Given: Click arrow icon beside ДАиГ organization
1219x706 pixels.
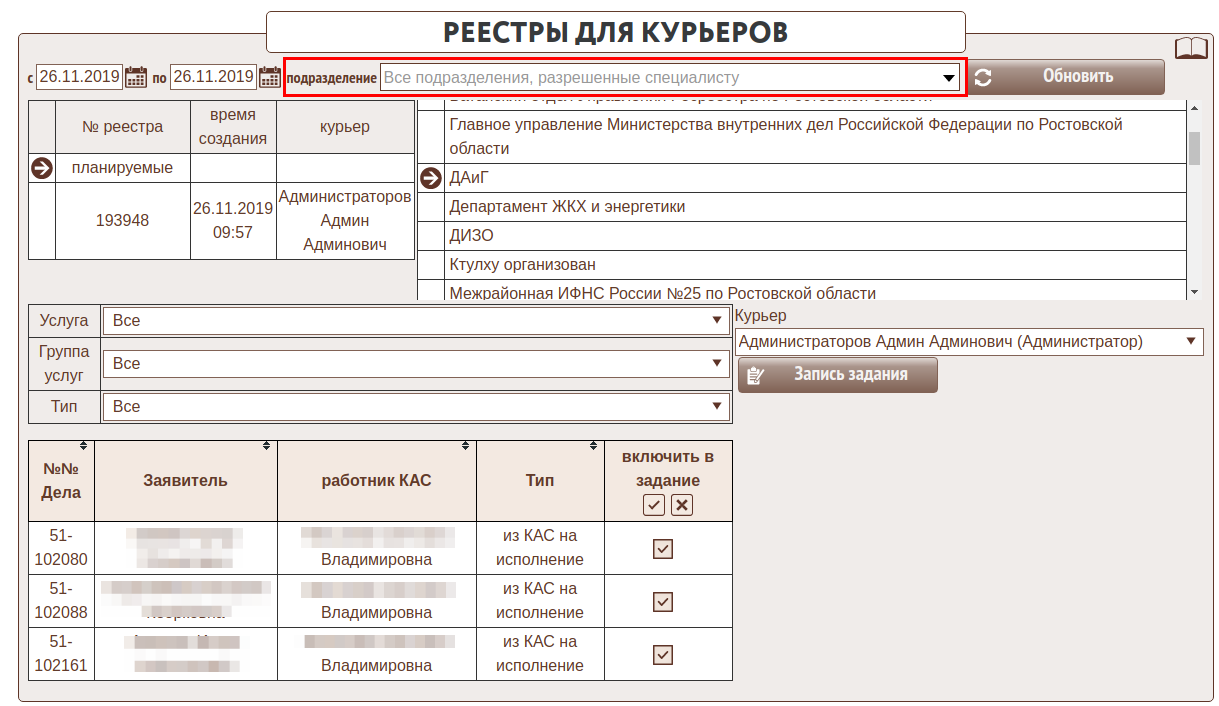Looking at the screenshot, I should [x=431, y=178].
